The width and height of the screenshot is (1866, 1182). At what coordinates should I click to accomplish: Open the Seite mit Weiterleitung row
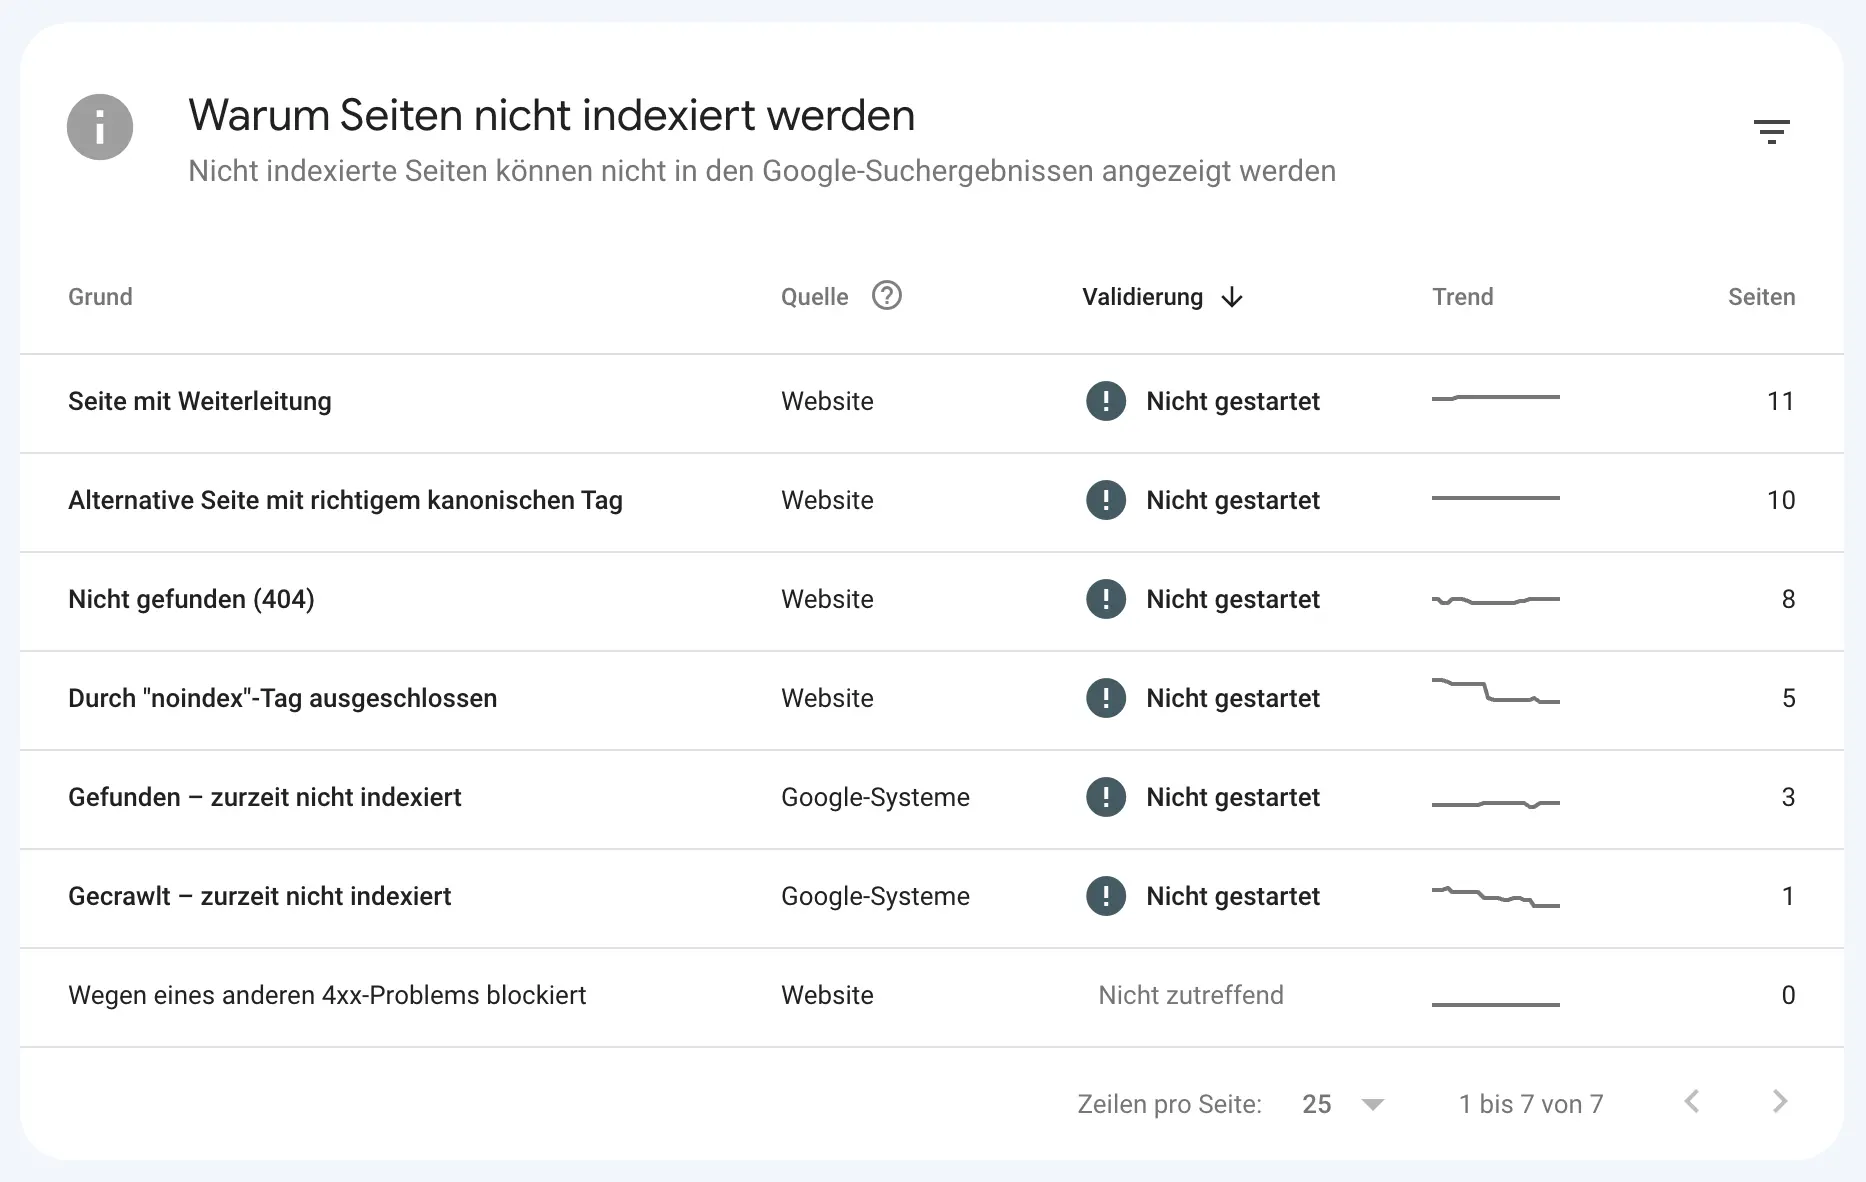[932, 403]
